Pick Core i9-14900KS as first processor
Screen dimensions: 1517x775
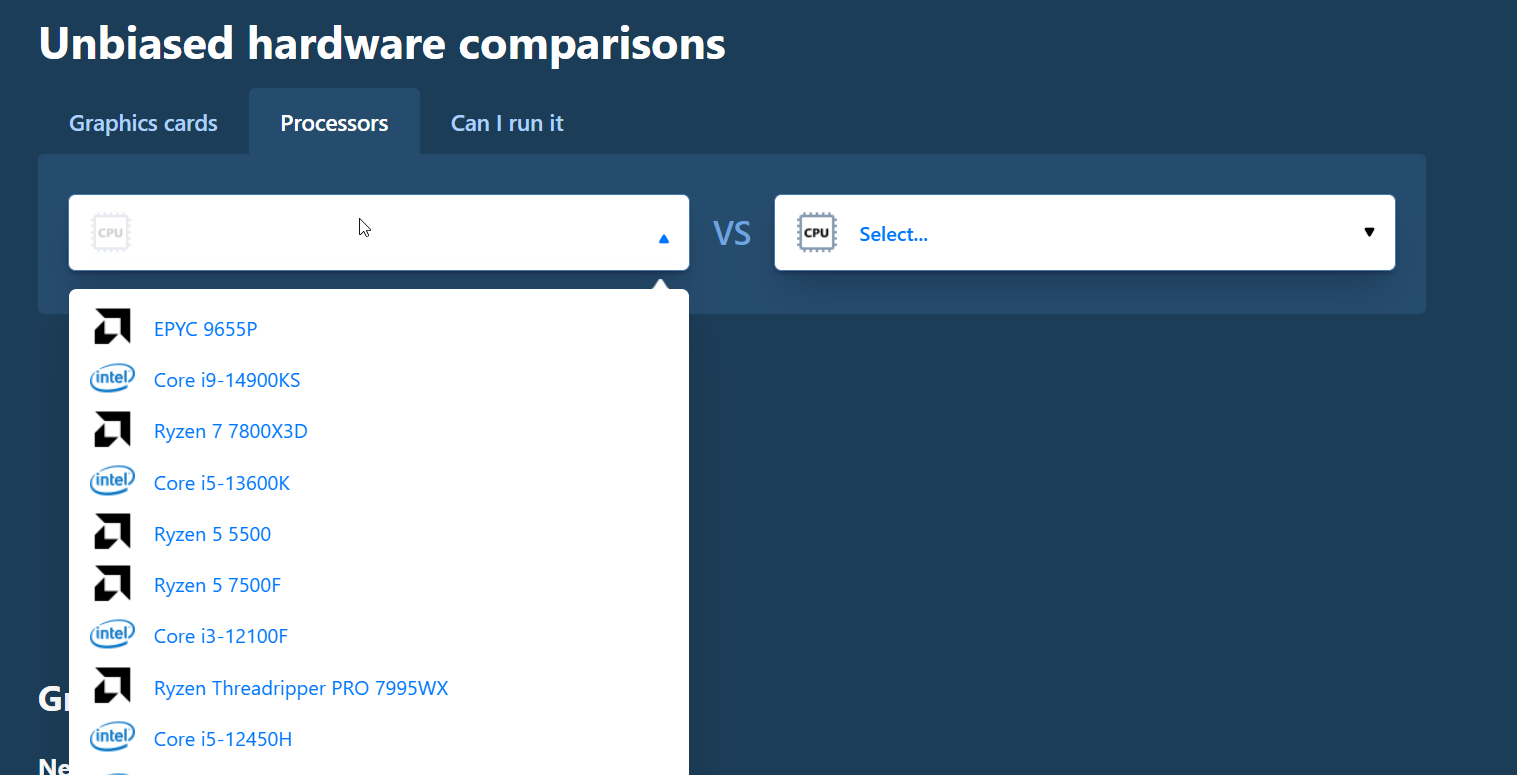point(227,380)
